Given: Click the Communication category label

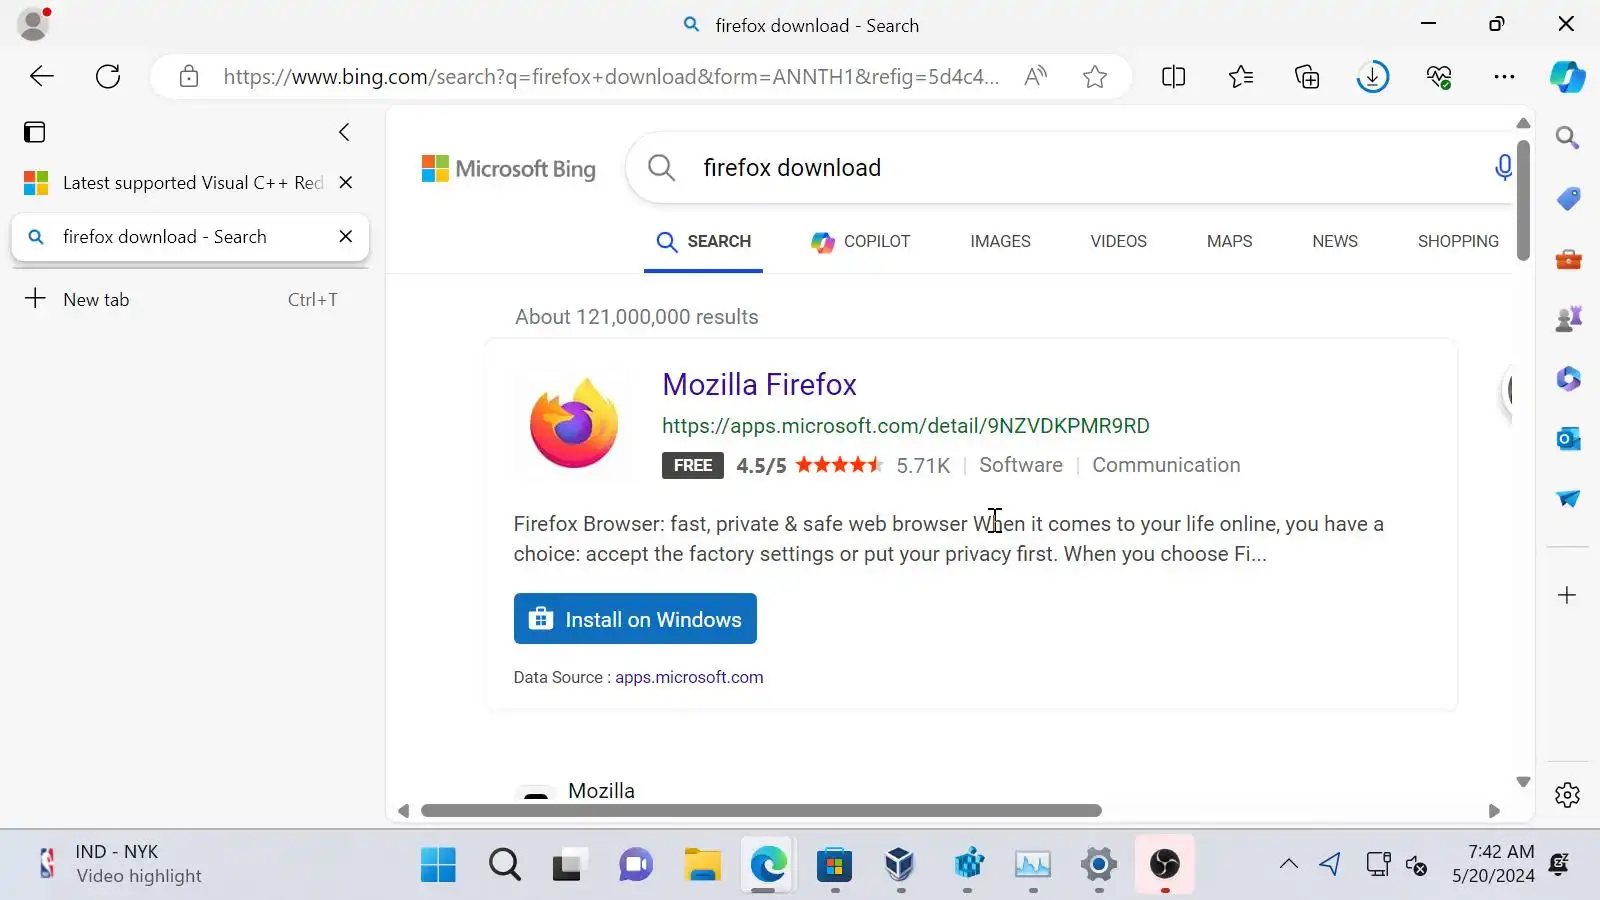Looking at the screenshot, I should pos(1166,465).
